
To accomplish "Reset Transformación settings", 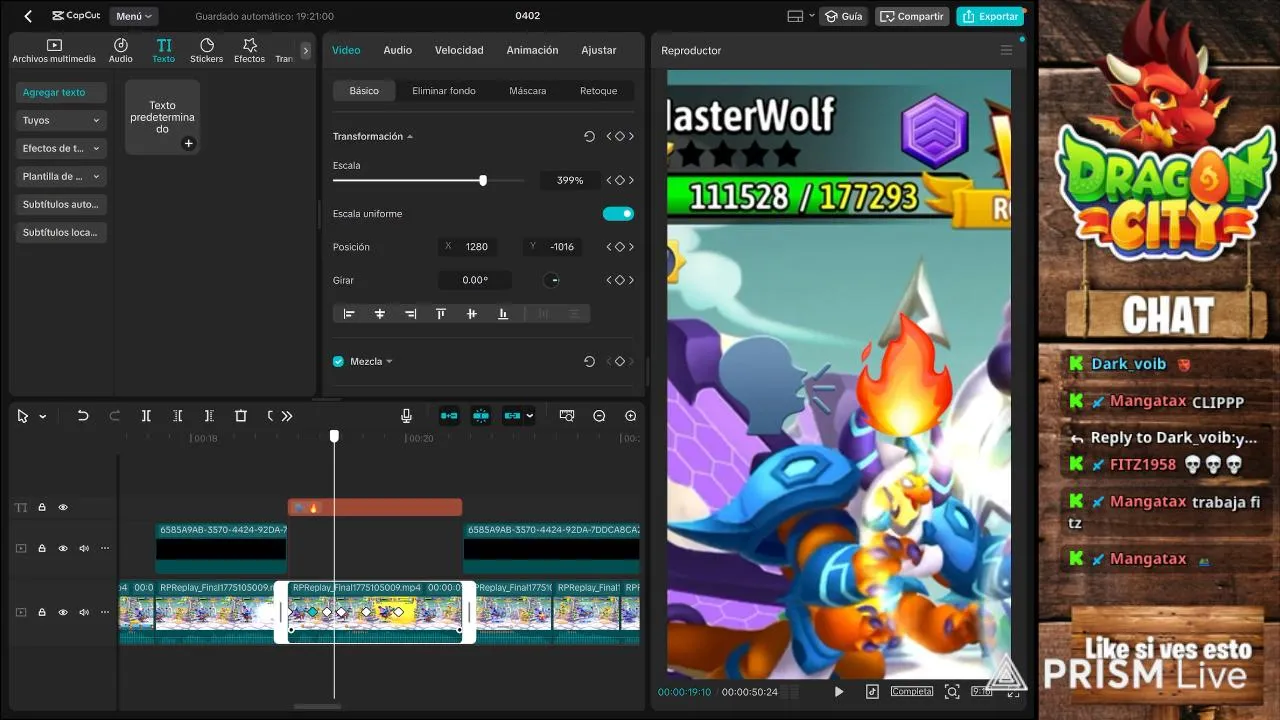I will point(589,136).
